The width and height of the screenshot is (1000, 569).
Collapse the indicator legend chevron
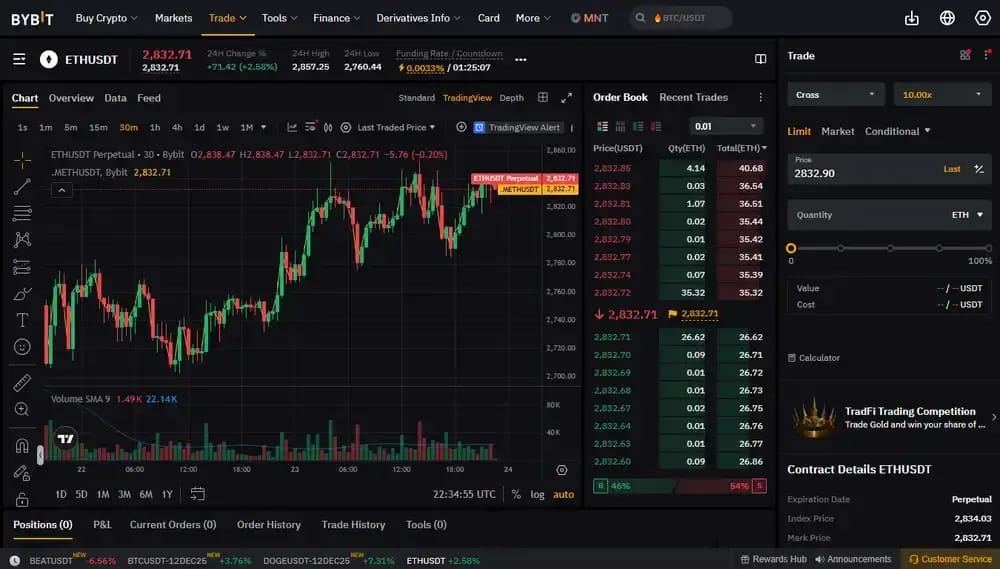(x=62, y=190)
